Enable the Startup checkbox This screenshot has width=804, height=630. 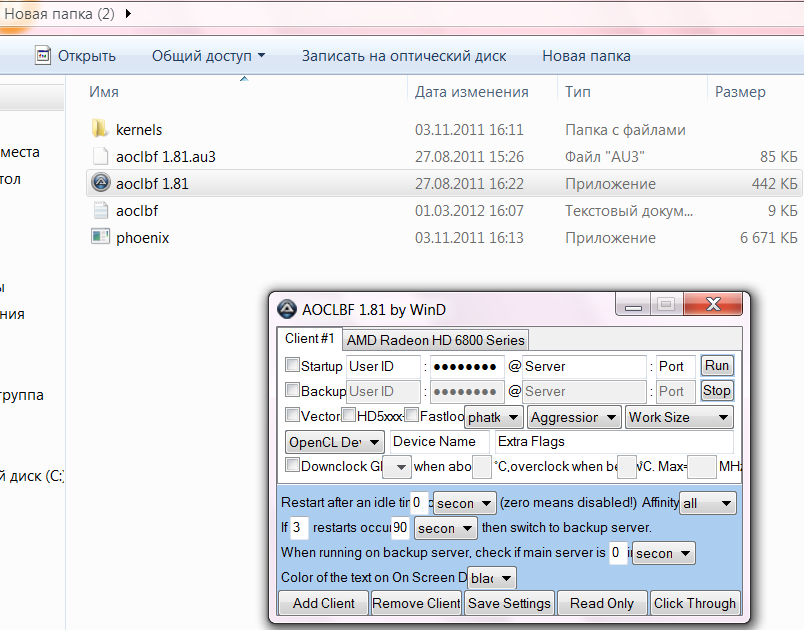point(292,365)
